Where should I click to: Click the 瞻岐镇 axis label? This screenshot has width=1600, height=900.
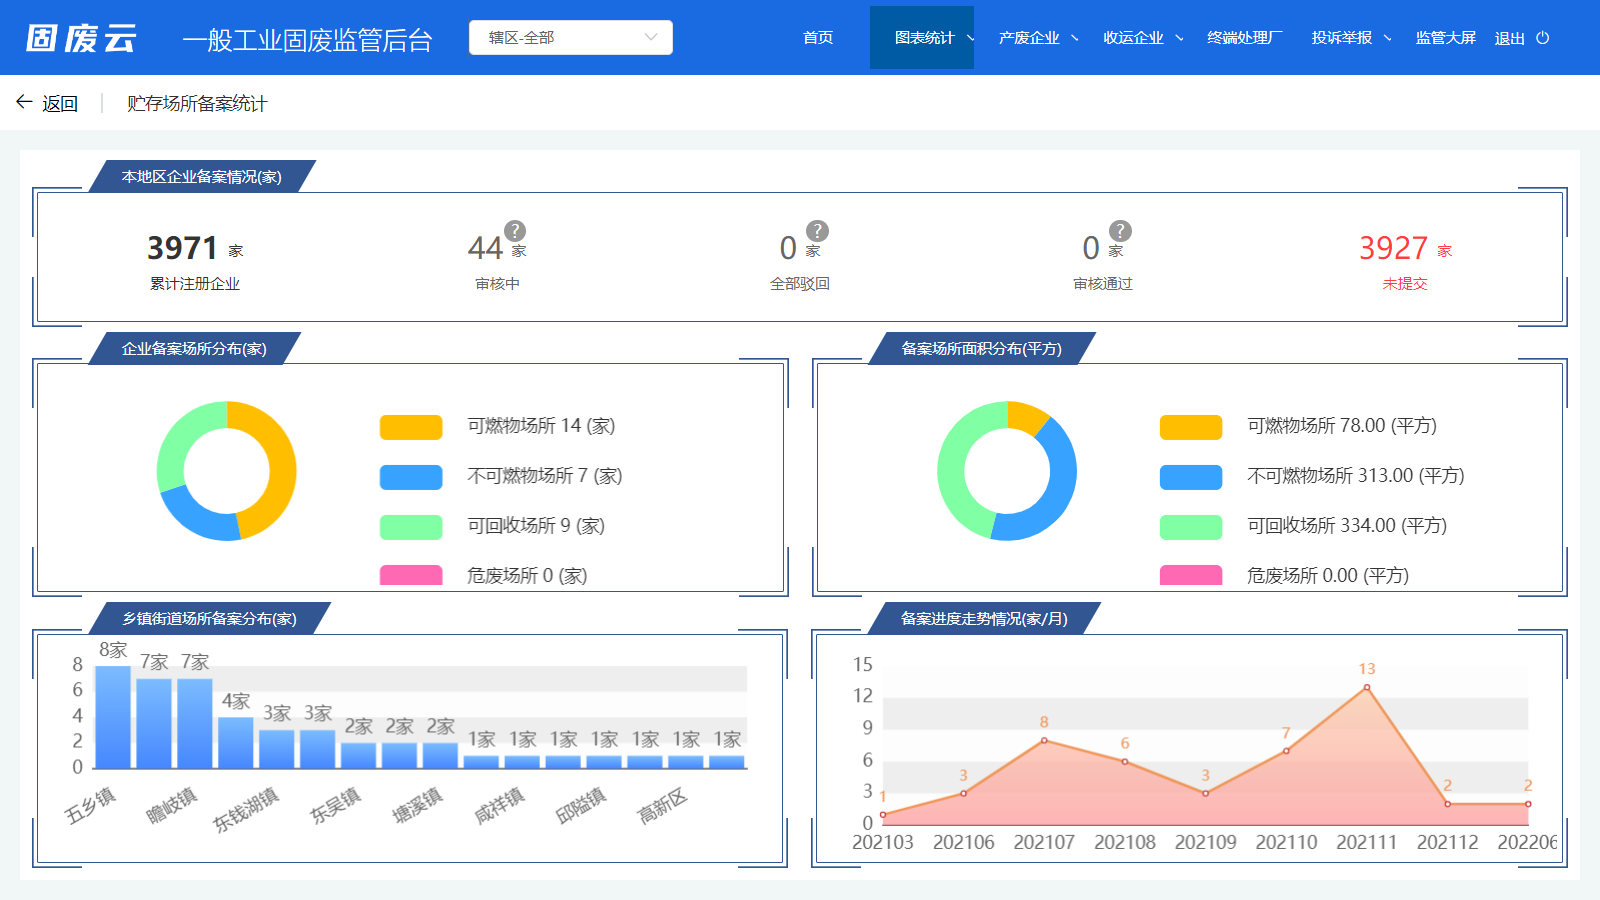pyautogui.click(x=172, y=806)
